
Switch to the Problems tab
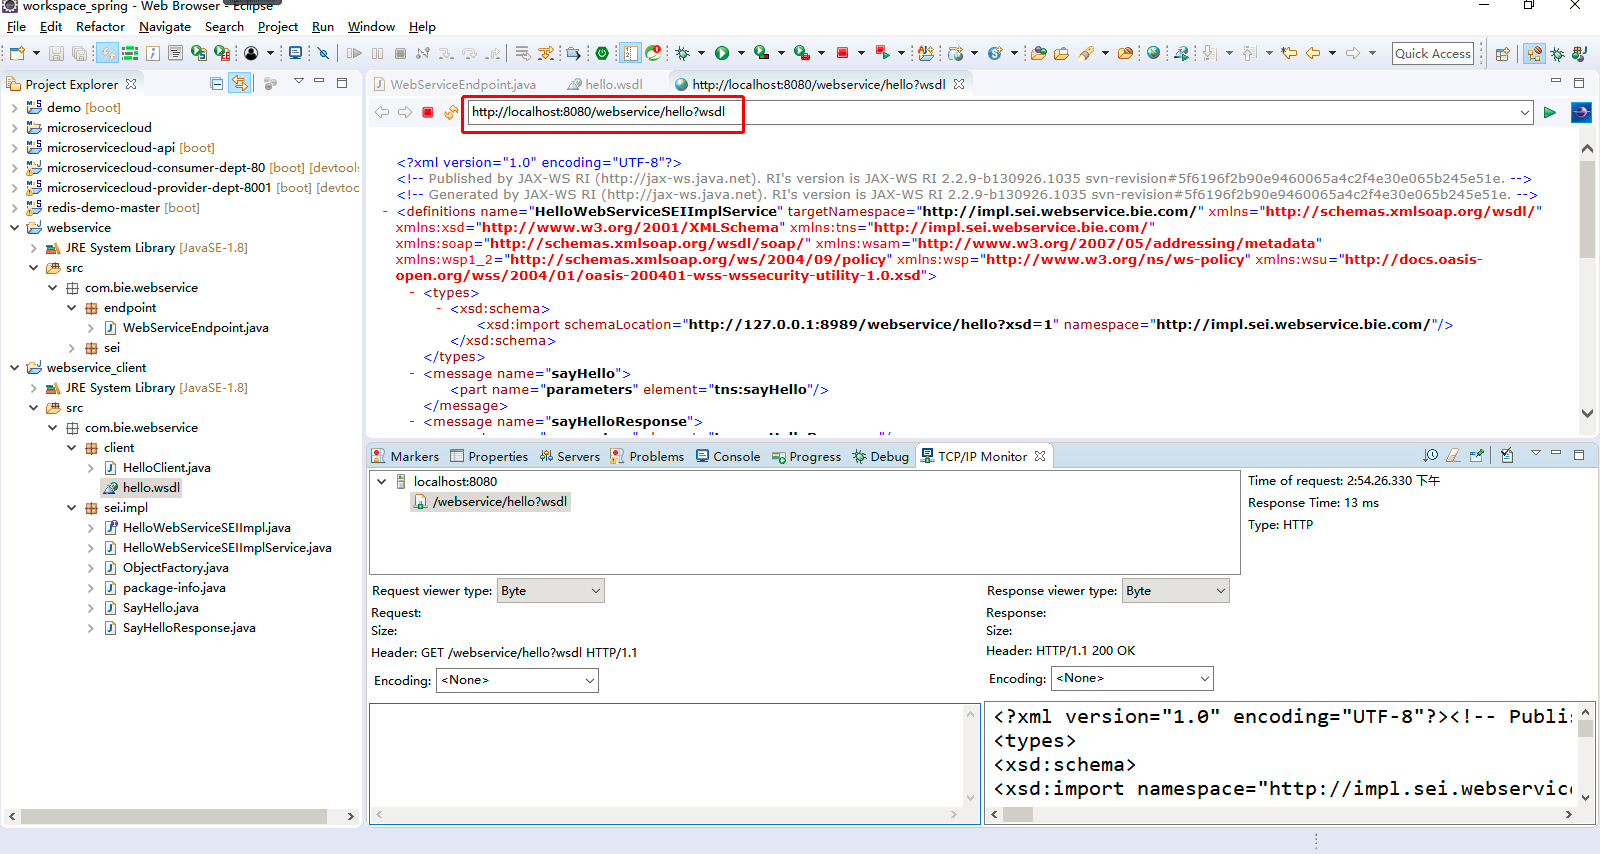(x=647, y=456)
